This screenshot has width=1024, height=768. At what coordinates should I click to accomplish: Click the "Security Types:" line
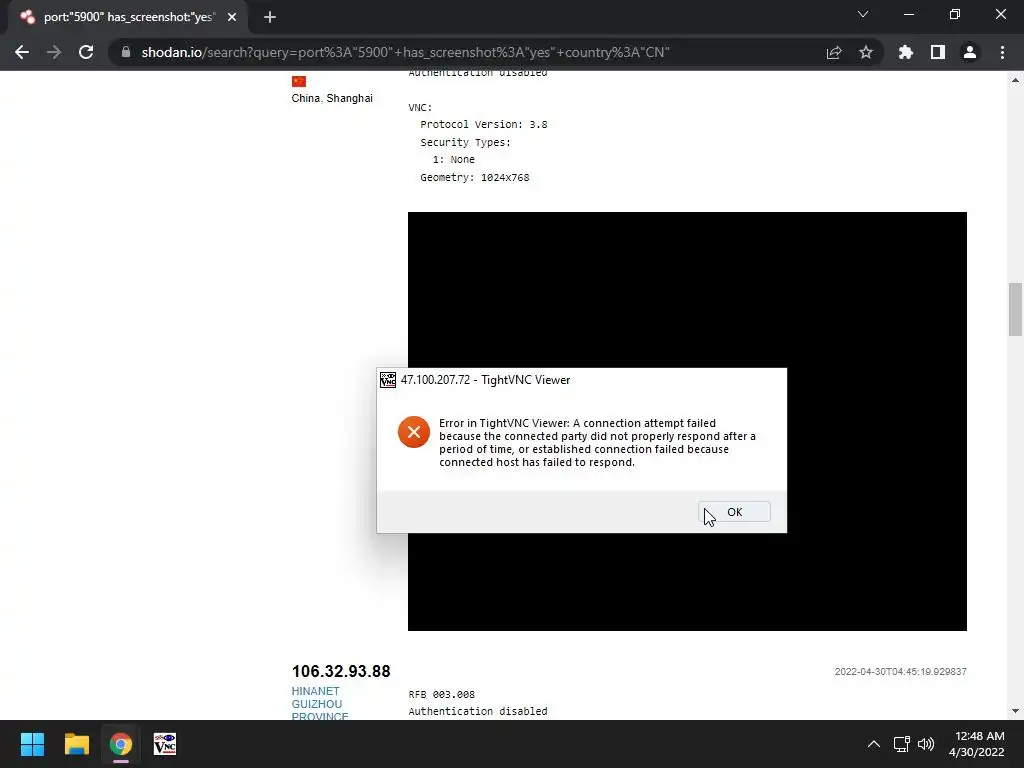[x=466, y=142]
